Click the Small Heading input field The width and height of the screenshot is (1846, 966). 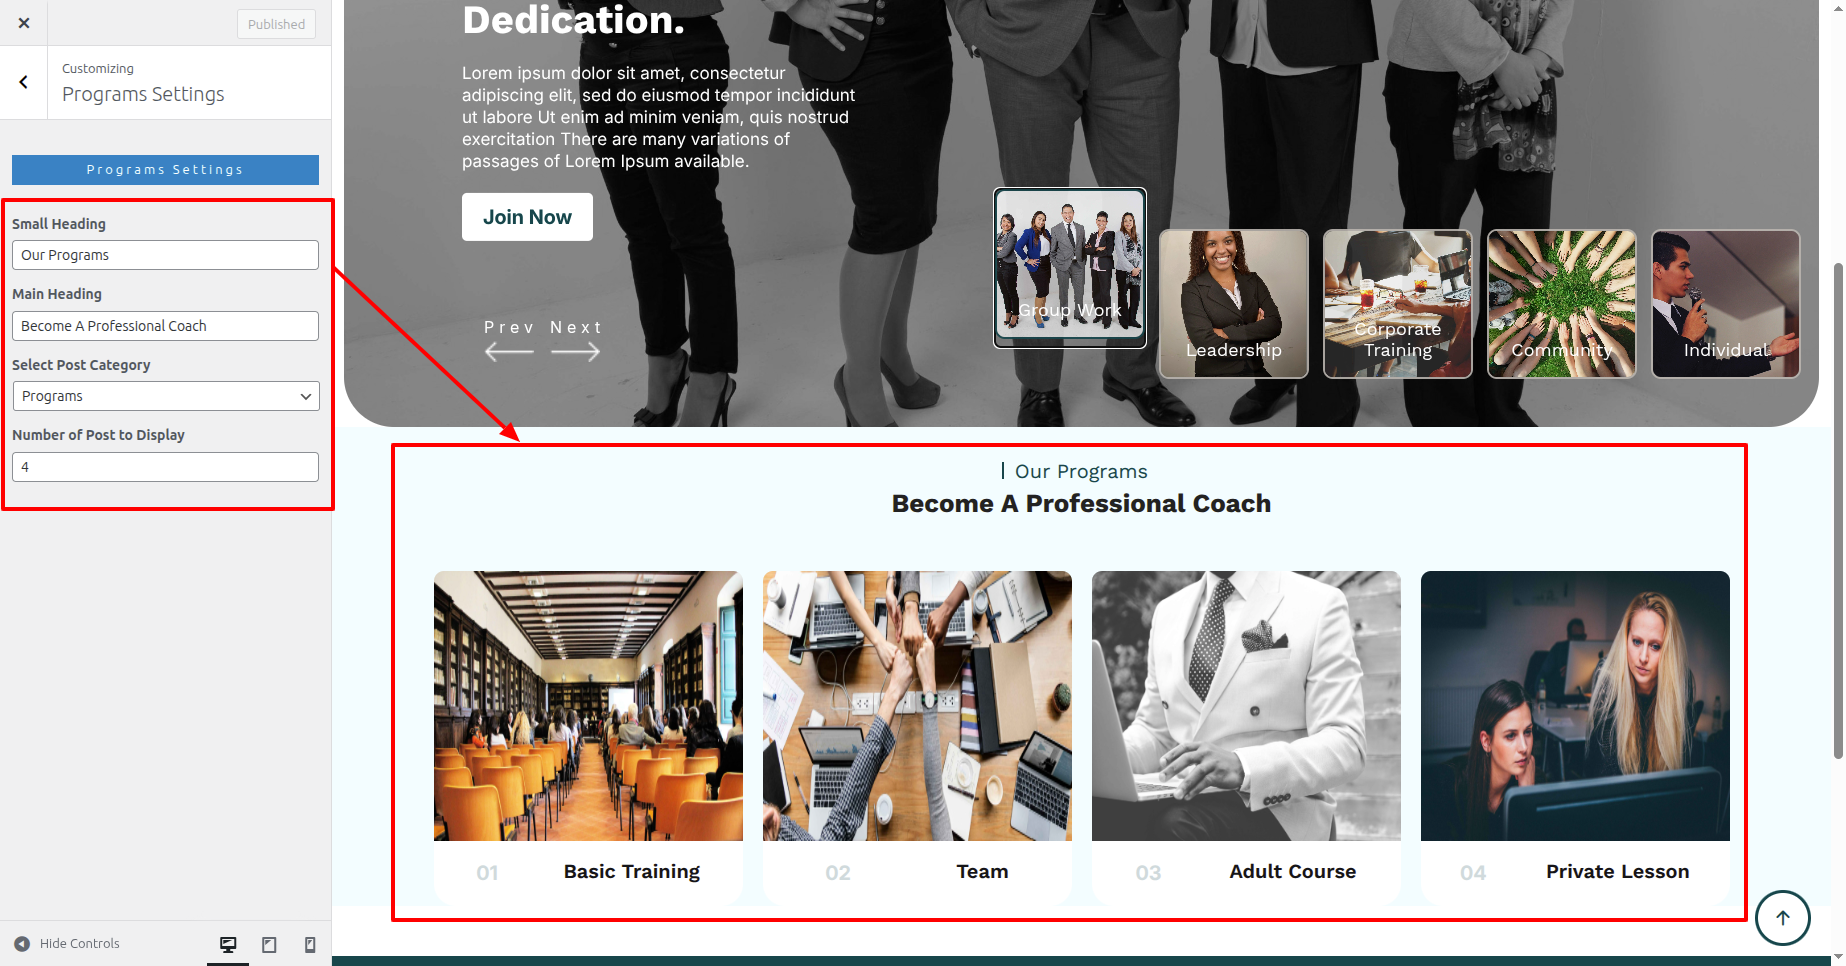pos(165,255)
